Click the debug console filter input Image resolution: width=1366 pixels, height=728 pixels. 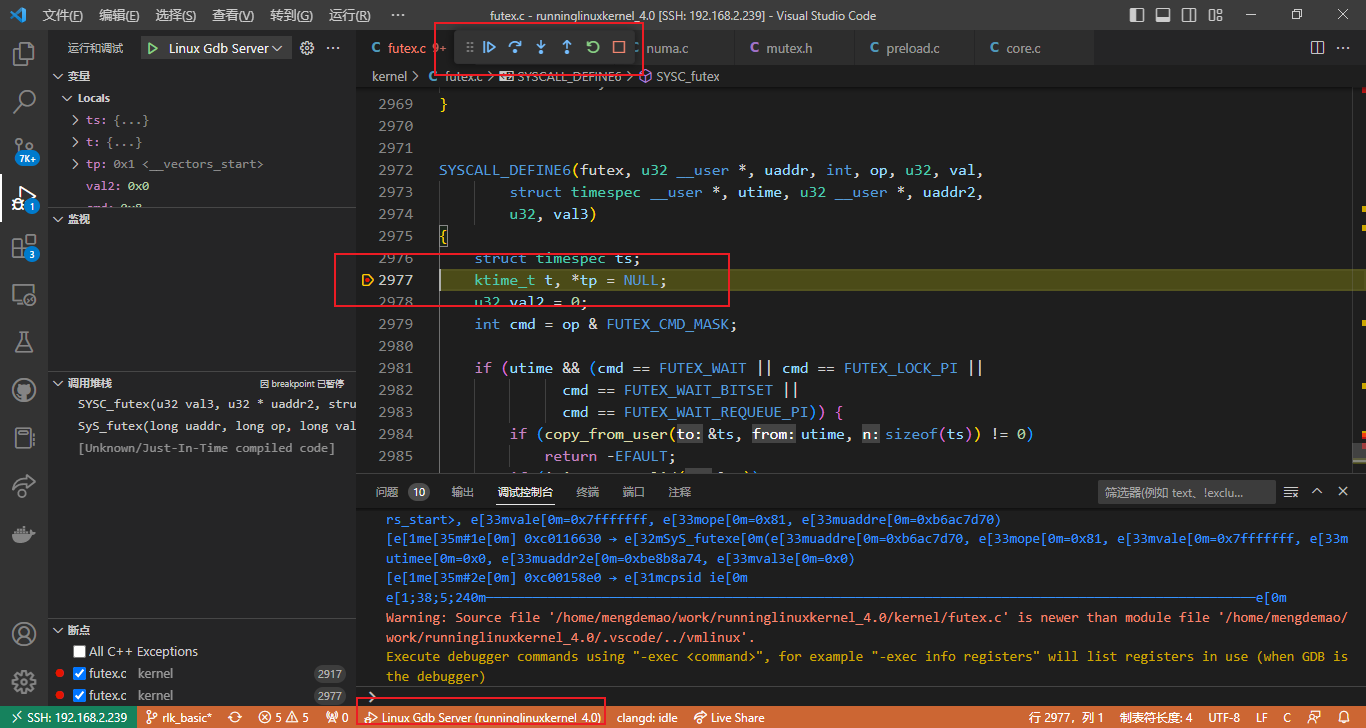point(1186,492)
